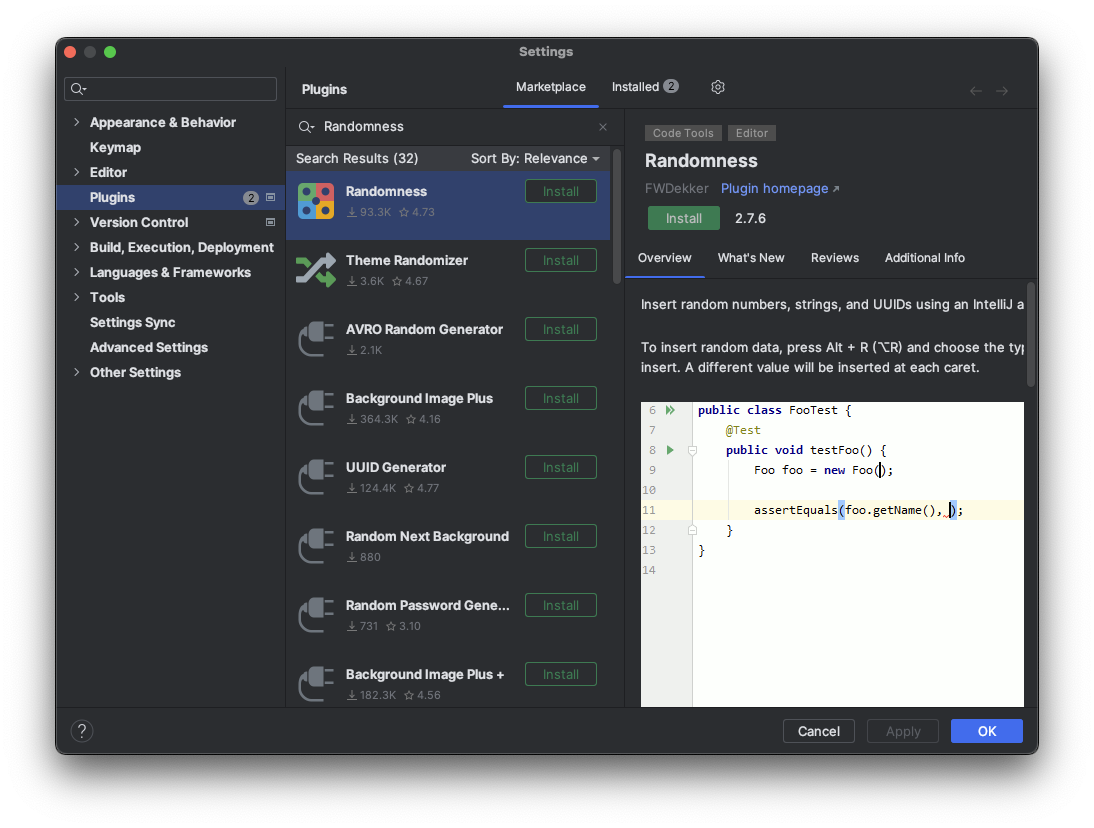
Task: Select Keymap in the settings tree
Action: [115, 147]
